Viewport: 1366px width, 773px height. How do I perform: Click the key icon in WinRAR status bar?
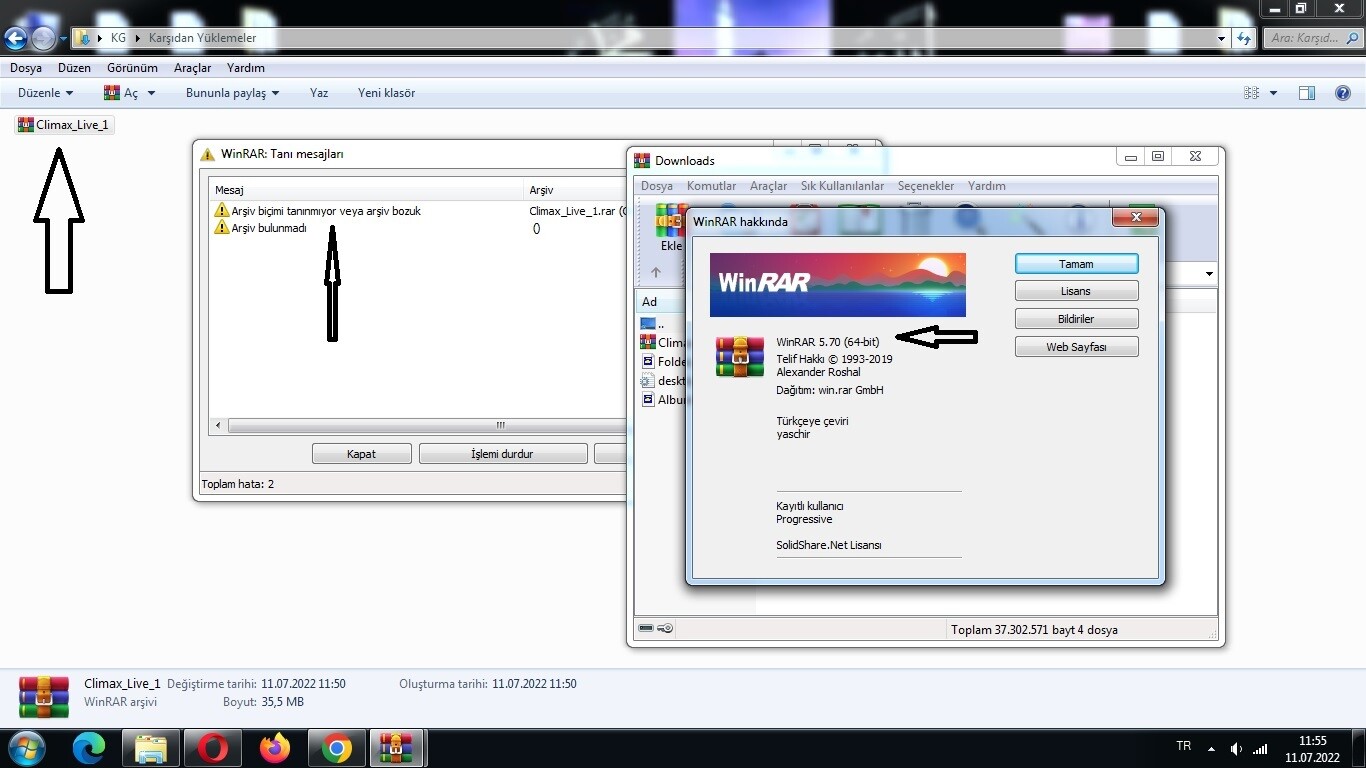point(666,629)
